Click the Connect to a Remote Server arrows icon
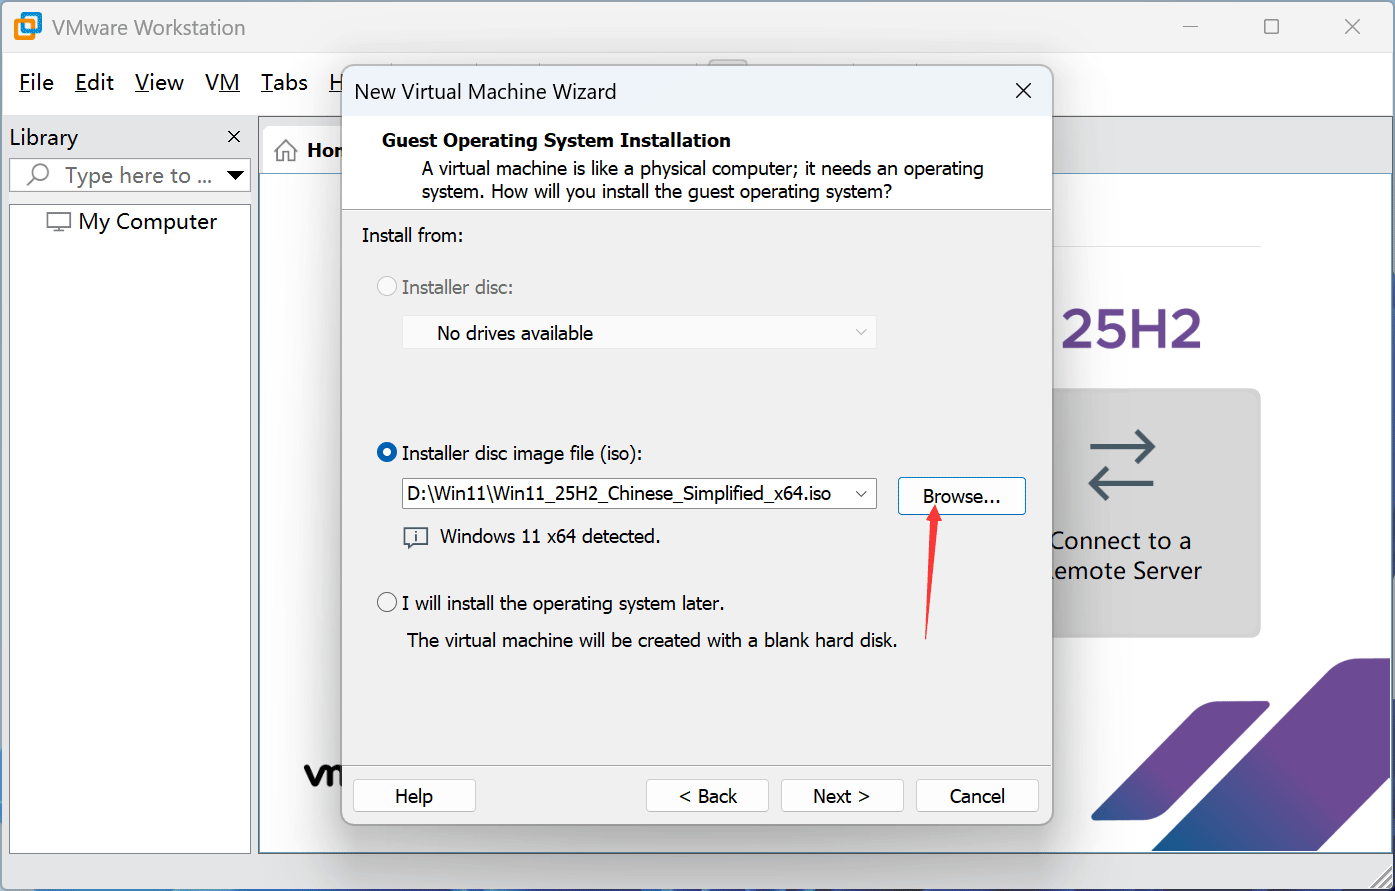1395x891 pixels. pyautogui.click(x=1121, y=465)
